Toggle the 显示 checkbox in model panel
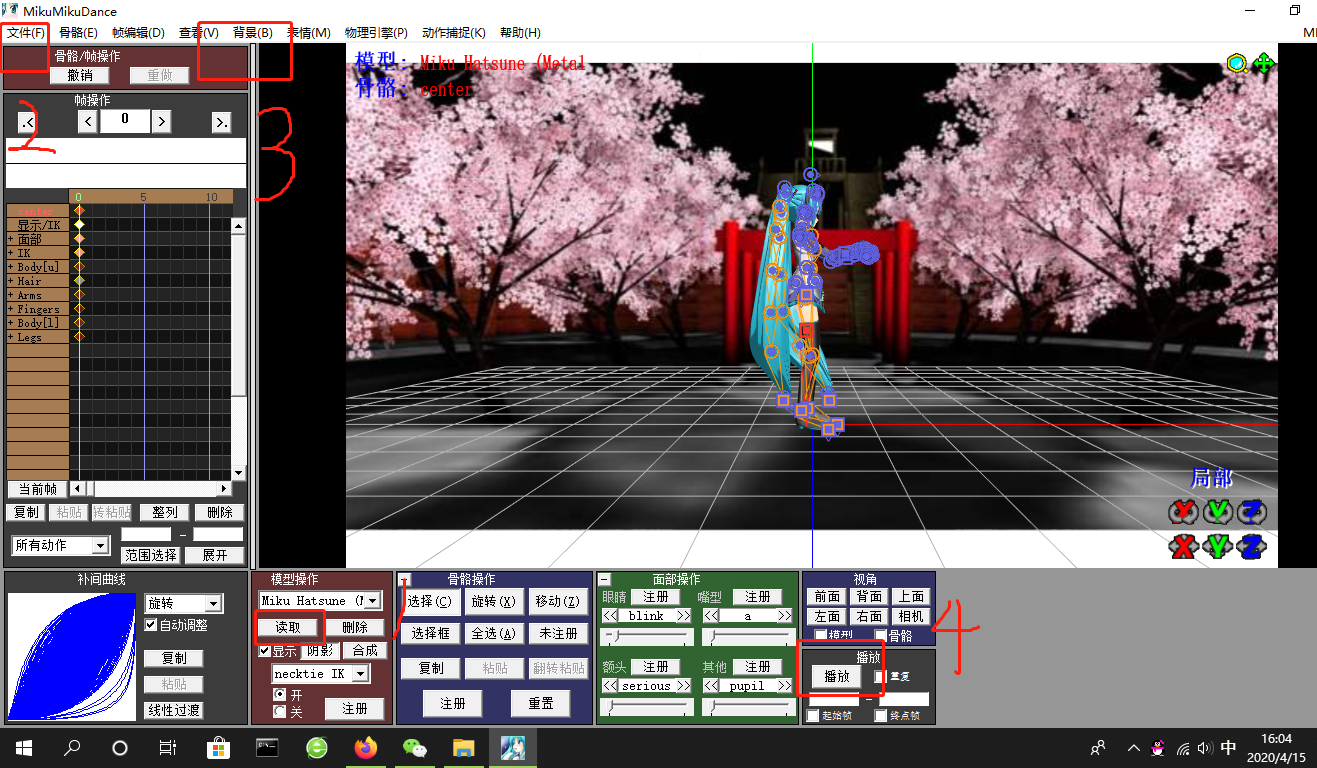 pos(265,651)
